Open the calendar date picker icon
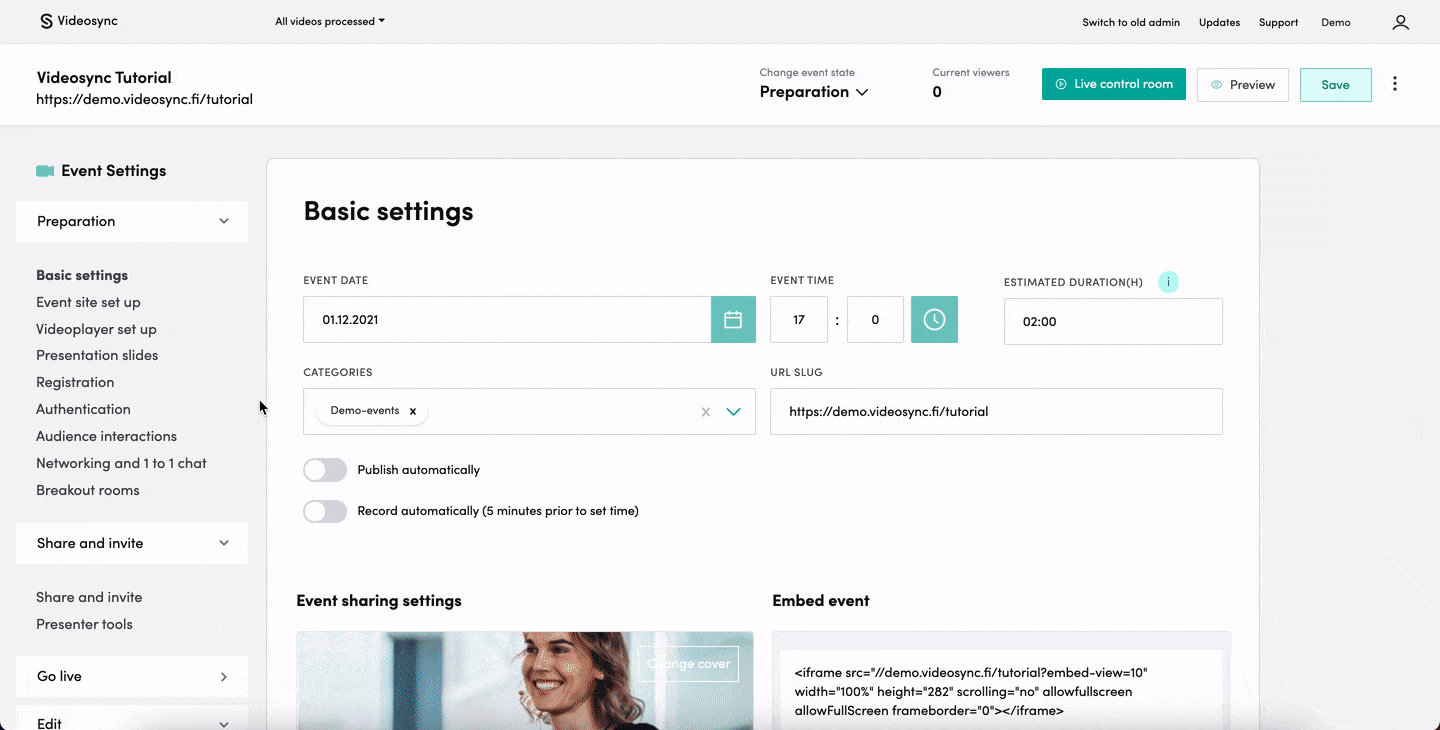The image size is (1440, 730). point(733,319)
